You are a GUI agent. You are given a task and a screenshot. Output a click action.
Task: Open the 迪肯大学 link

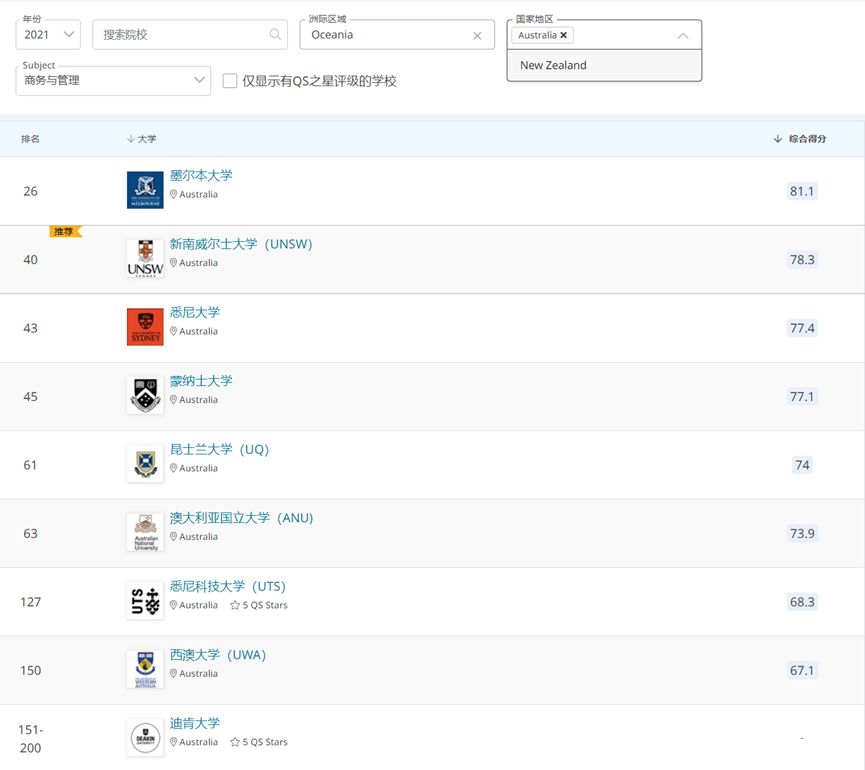pos(195,723)
